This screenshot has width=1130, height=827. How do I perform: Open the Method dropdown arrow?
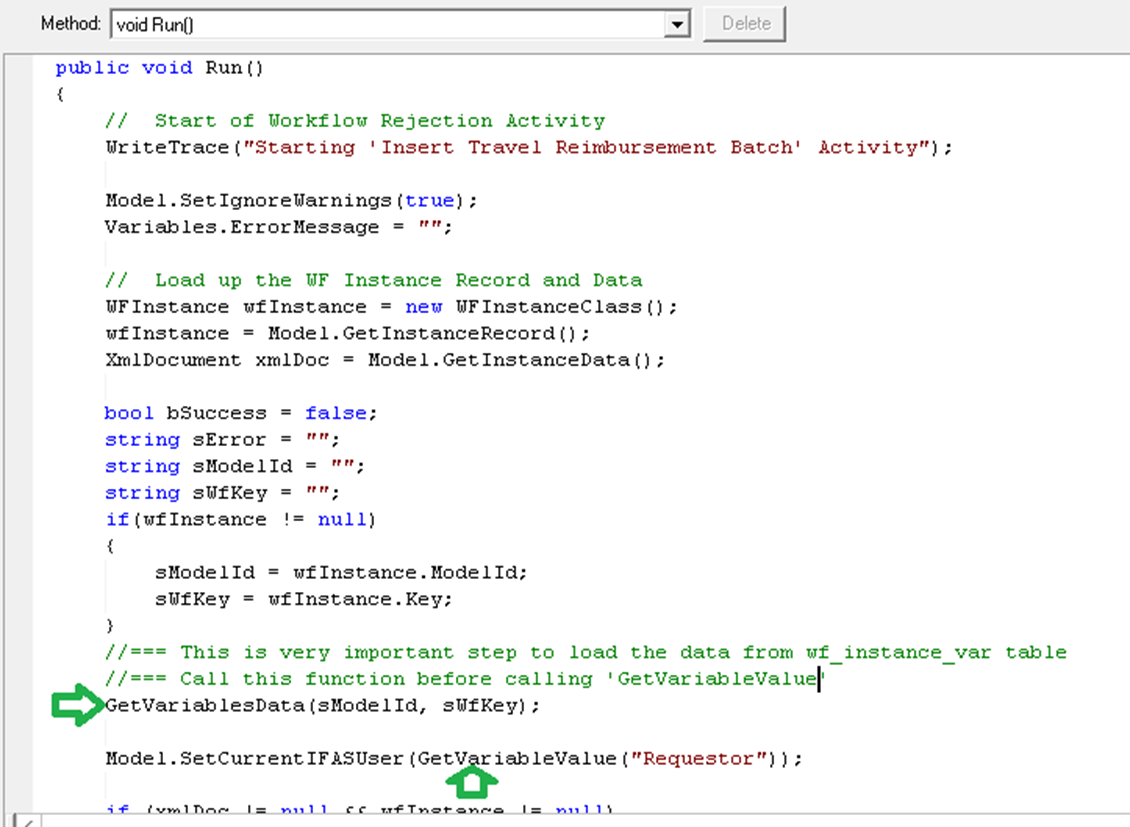click(678, 23)
